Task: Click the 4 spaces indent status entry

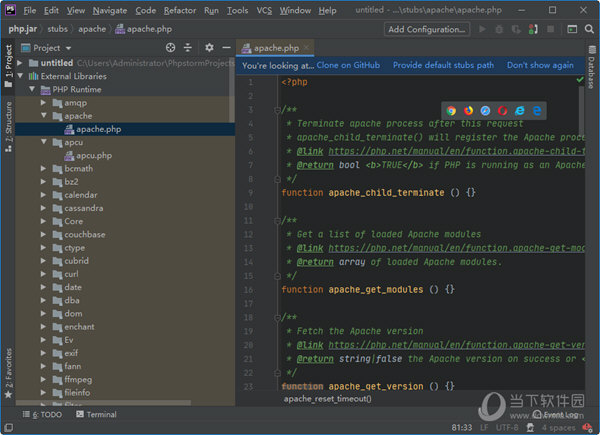Action: click(558, 427)
